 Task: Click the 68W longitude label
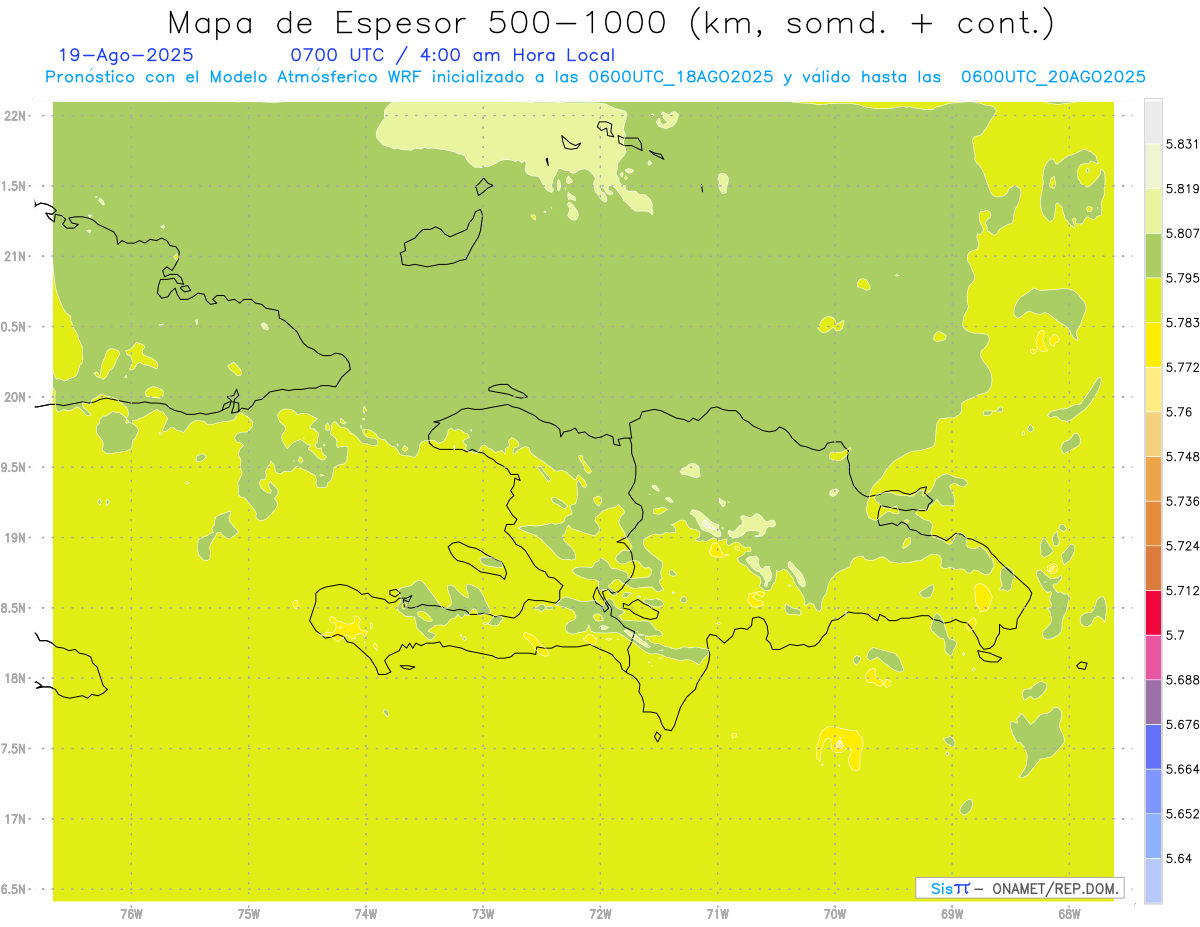pos(1069,914)
